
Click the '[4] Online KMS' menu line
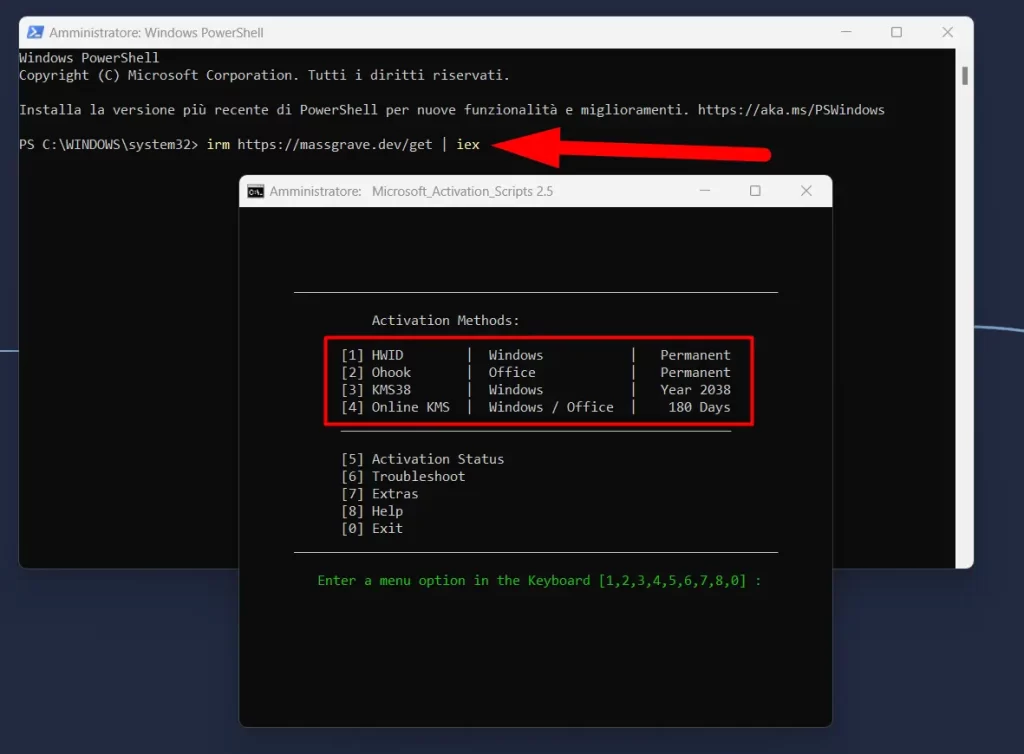click(536, 407)
